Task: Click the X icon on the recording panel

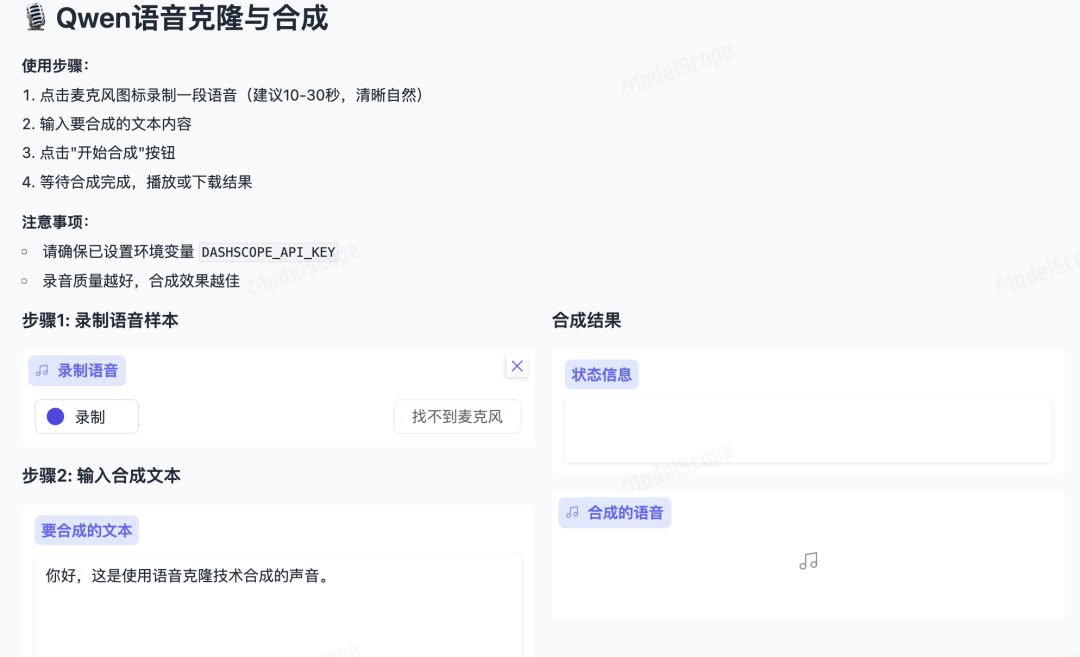Action: pos(517,366)
